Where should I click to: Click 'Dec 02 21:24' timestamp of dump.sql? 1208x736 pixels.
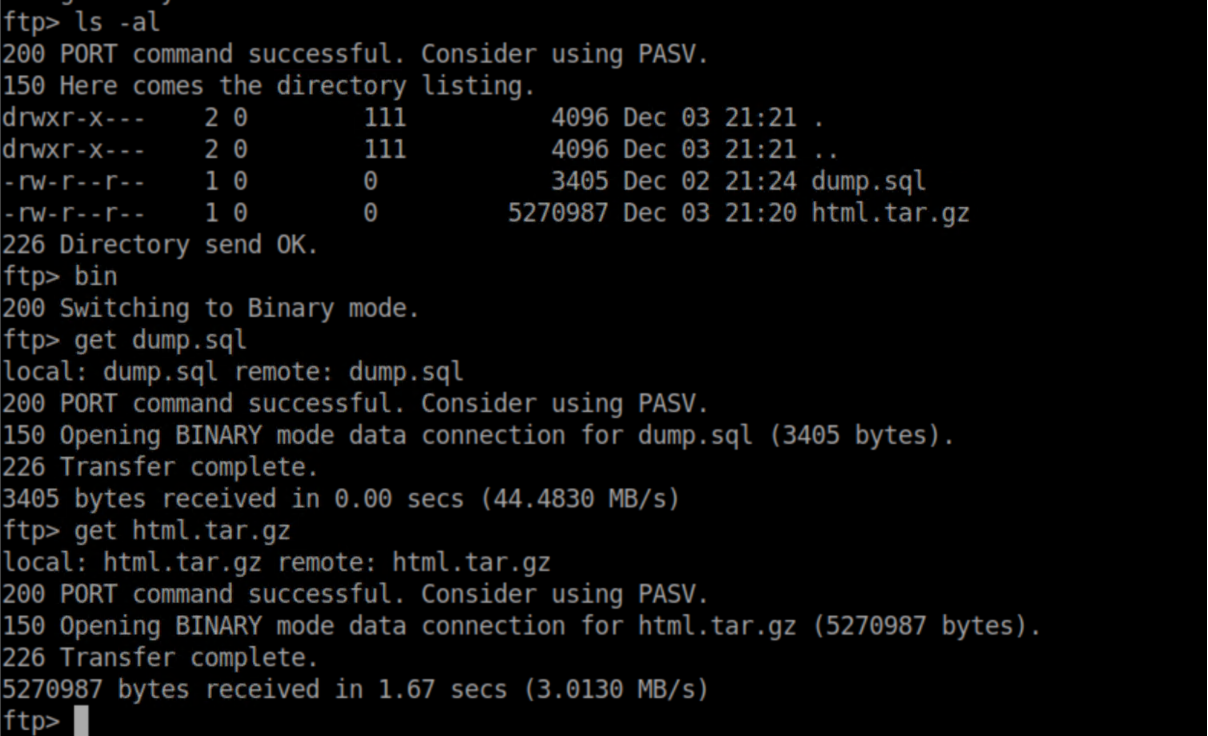(710, 181)
